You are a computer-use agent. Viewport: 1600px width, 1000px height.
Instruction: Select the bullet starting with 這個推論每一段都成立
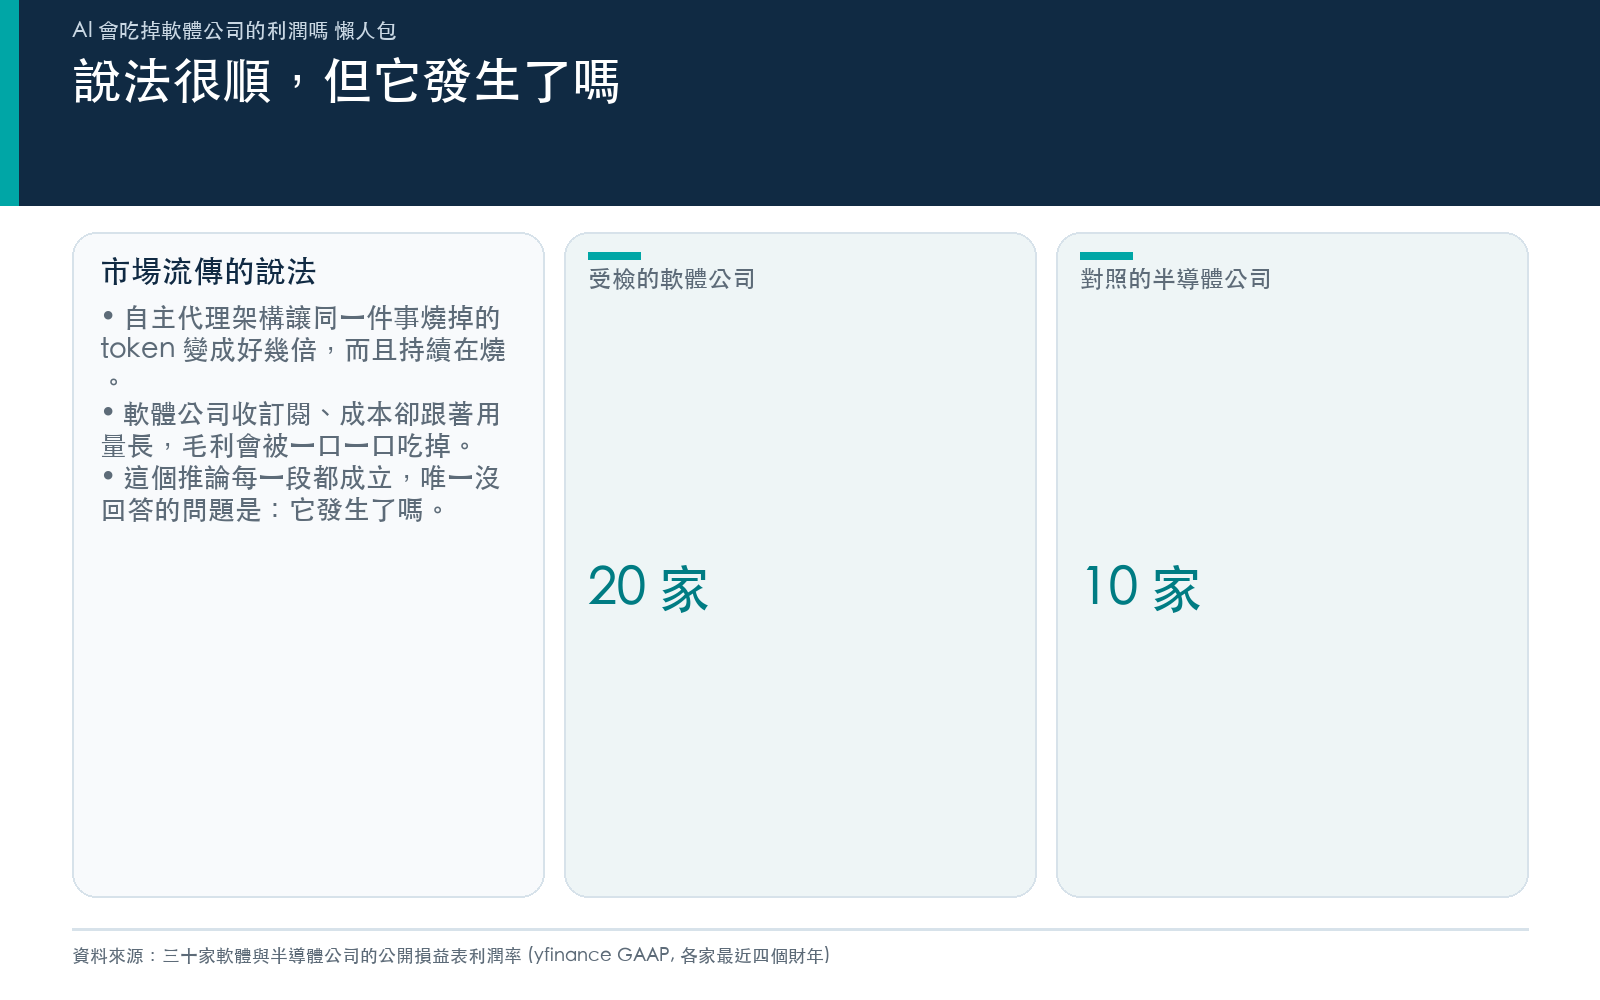(300, 493)
